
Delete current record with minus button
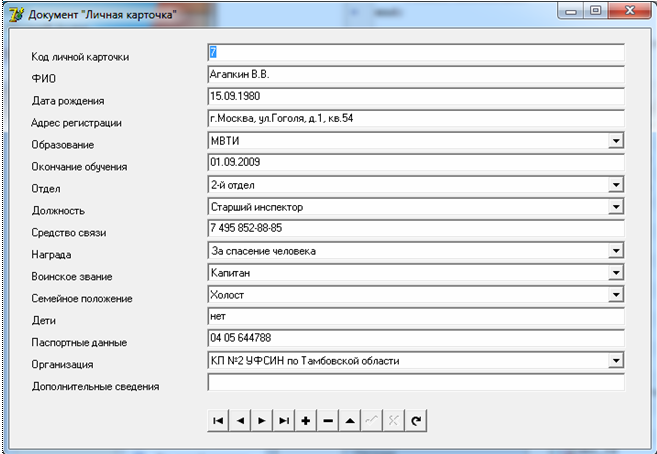pyautogui.click(x=328, y=421)
